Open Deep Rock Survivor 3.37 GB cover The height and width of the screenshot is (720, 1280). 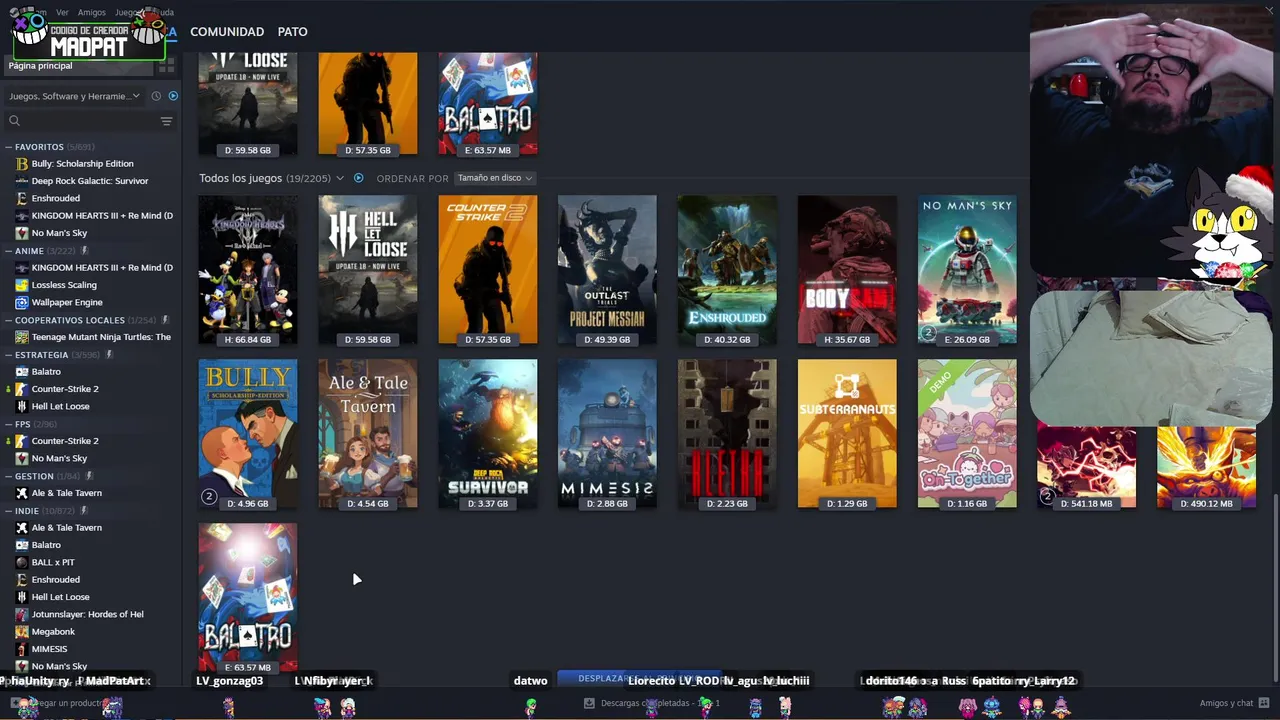click(x=487, y=434)
